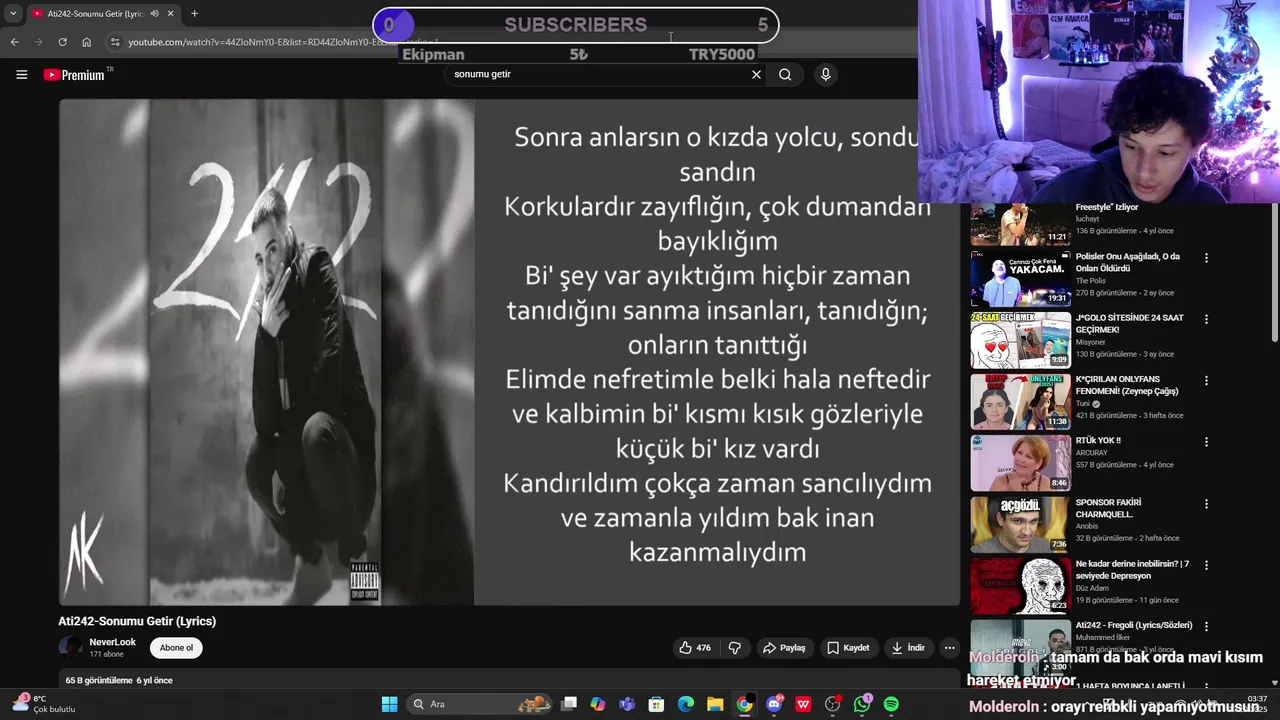The image size is (1280, 720).
Task: Mute tab audio via speaker icon
Action: pos(154,14)
